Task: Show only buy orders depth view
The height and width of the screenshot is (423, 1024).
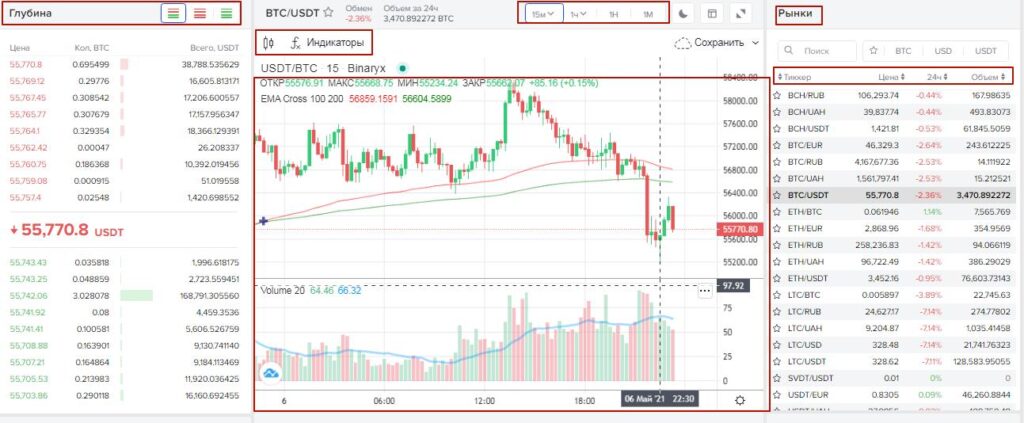Action: [227, 13]
